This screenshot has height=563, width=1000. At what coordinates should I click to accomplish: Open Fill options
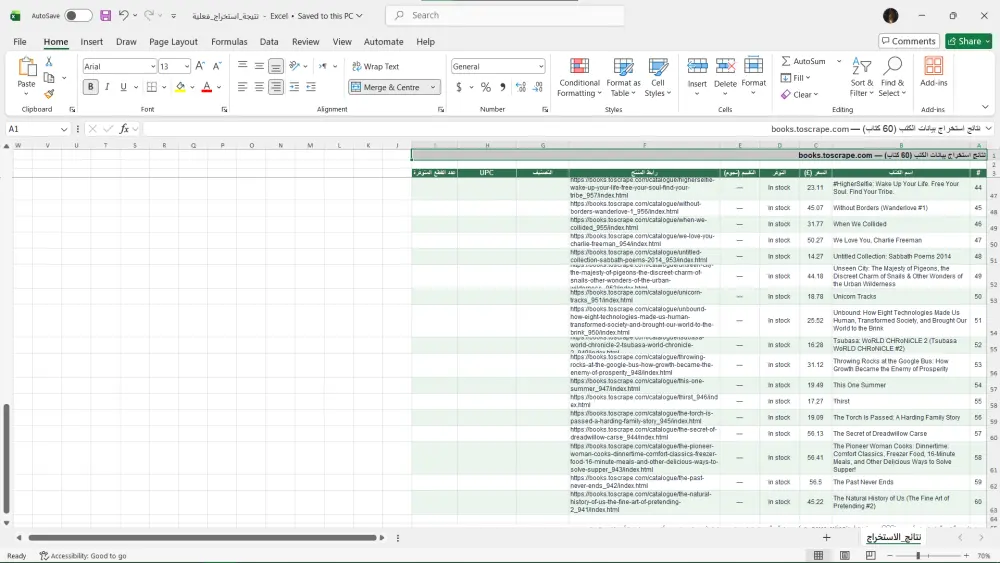coord(796,78)
